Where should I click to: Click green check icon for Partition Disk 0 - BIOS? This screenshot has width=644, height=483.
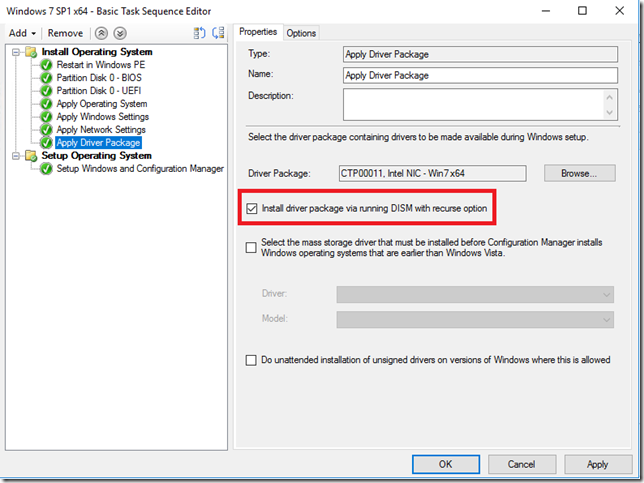pyautogui.click(x=46, y=78)
